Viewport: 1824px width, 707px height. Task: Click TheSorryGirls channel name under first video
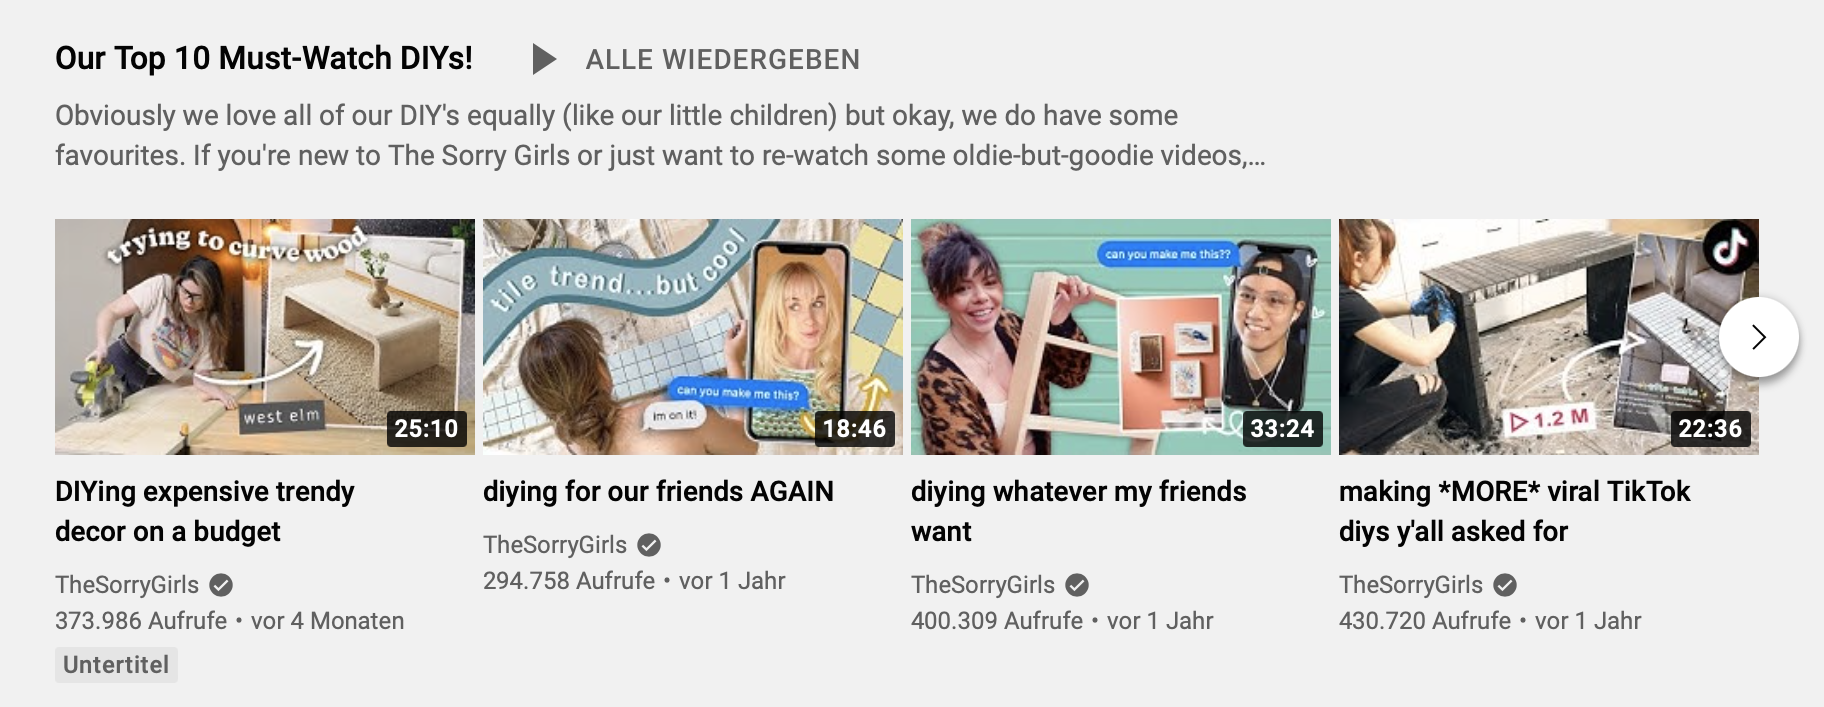click(x=127, y=585)
